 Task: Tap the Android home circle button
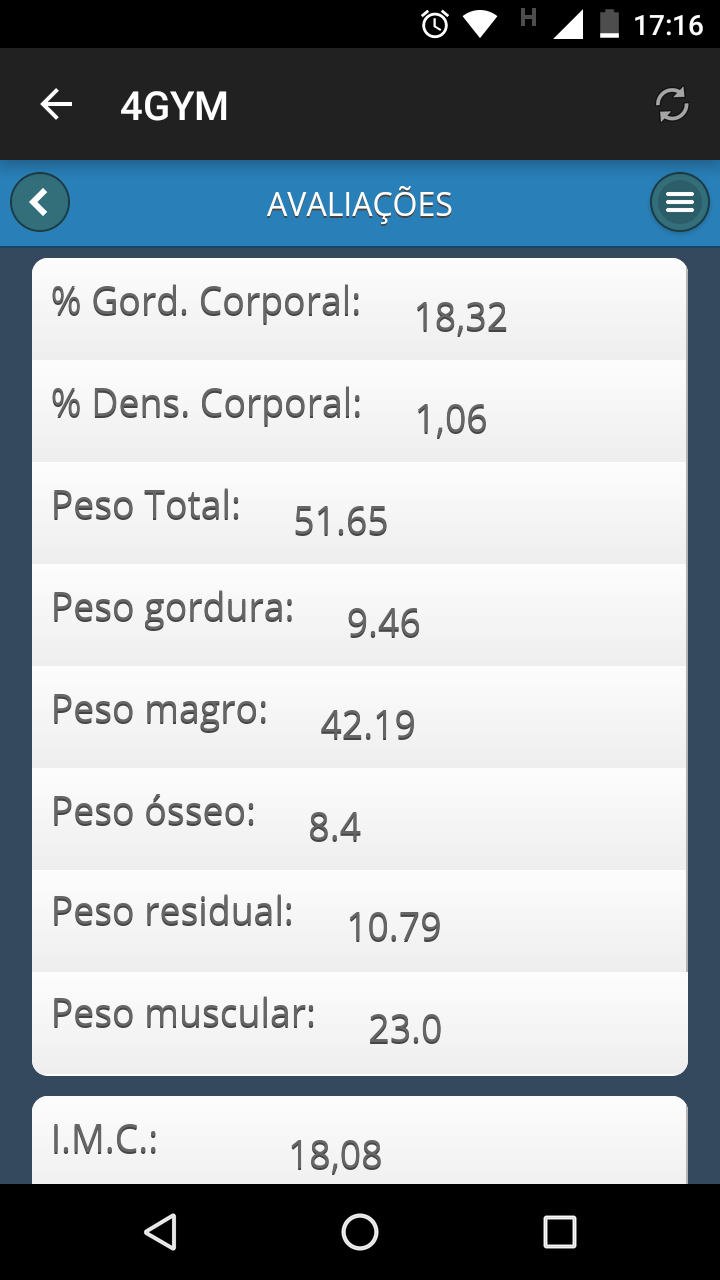(360, 1232)
